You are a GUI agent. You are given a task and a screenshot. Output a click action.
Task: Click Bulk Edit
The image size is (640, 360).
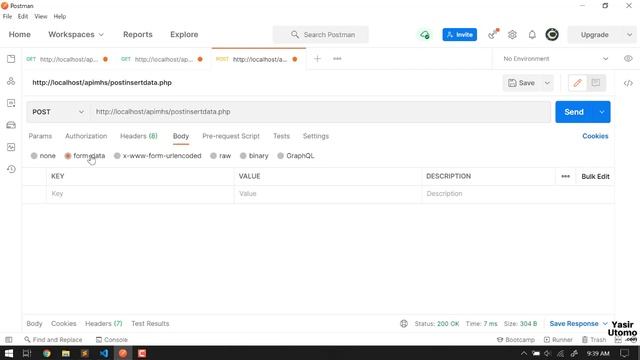[595, 176]
